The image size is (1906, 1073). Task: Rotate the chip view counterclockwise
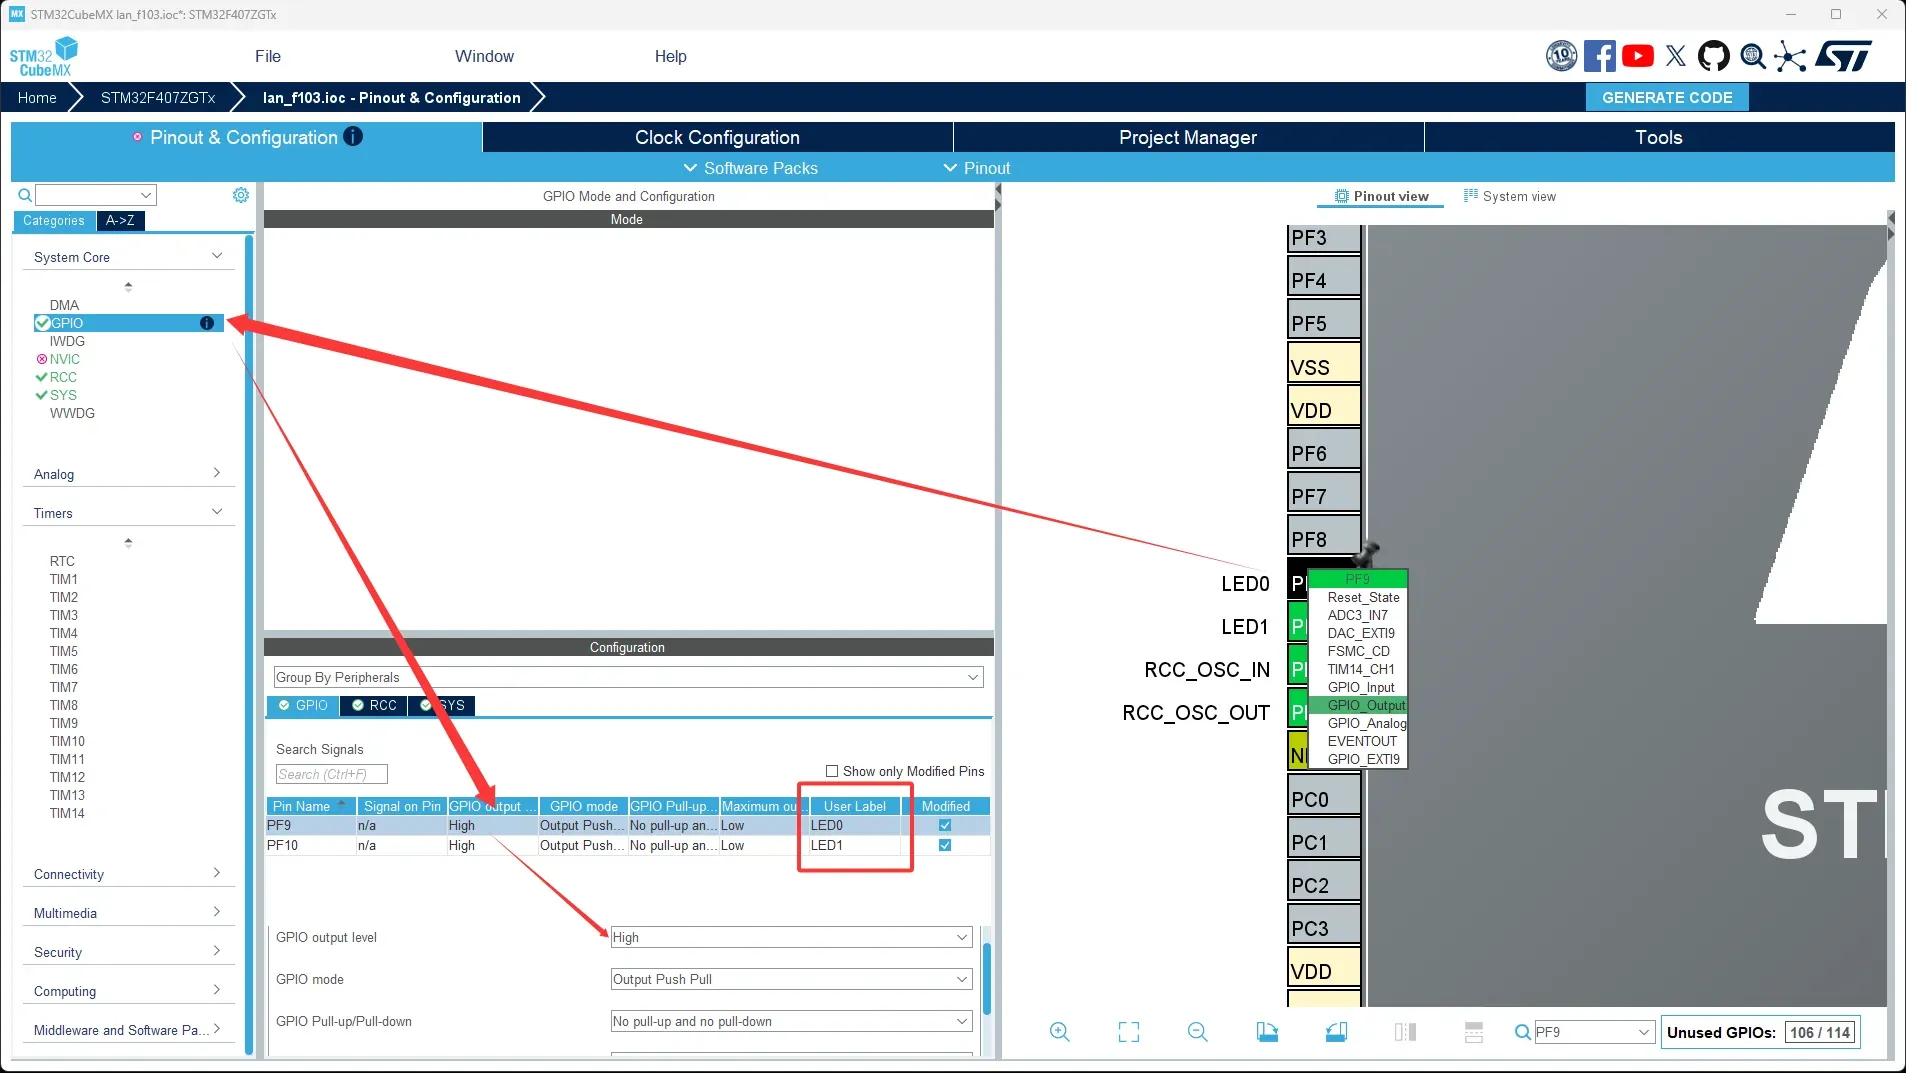click(1336, 1032)
